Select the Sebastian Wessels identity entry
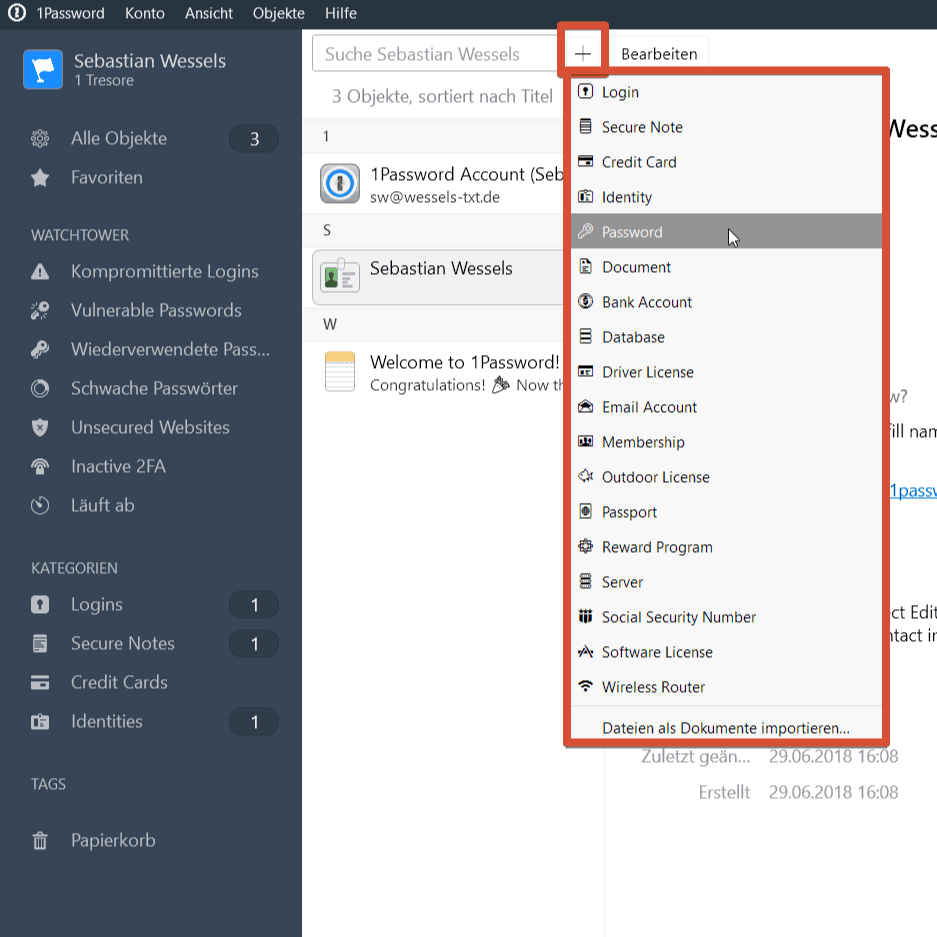 (437, 277)
